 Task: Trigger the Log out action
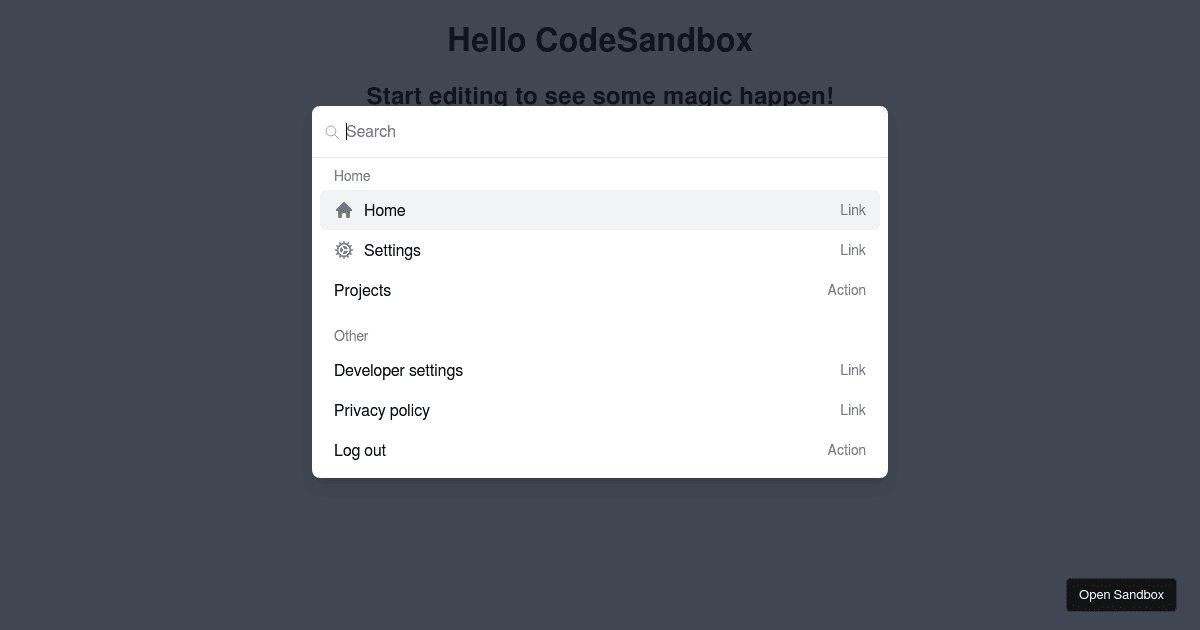pyautogui.click(x=360, y=450)
